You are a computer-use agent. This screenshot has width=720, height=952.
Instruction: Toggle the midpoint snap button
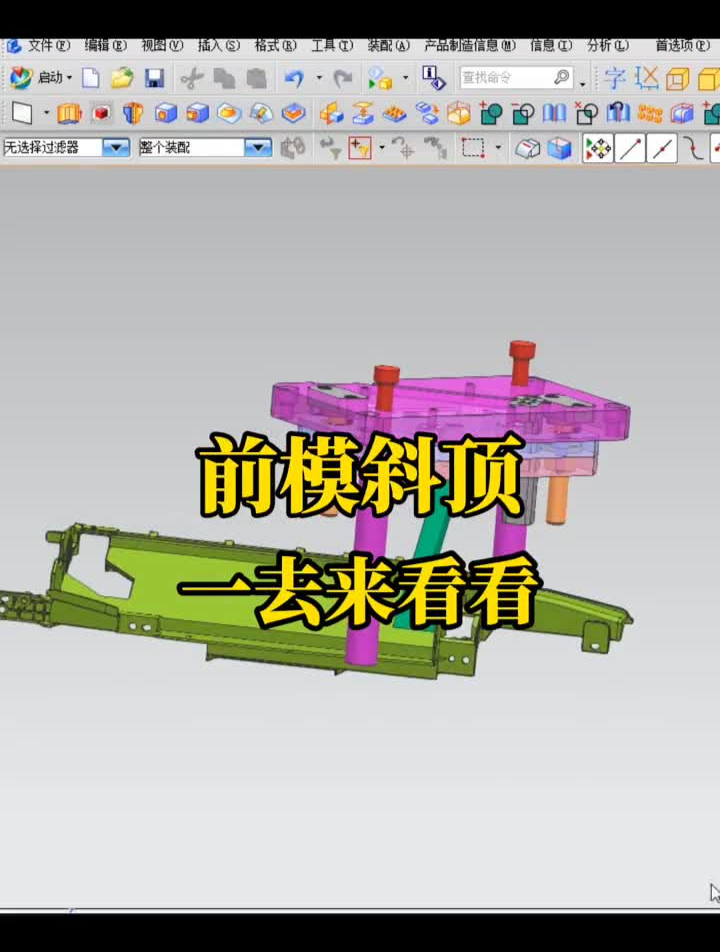click(662, 149)
